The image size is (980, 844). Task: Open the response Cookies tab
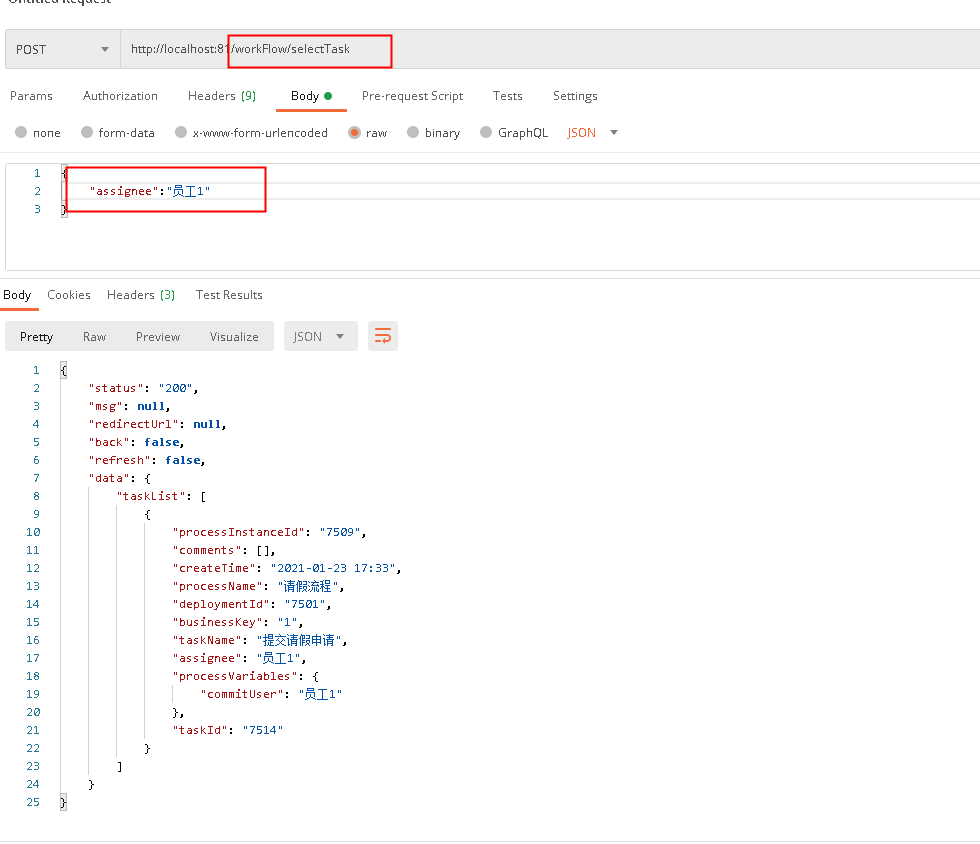[69, 294]
